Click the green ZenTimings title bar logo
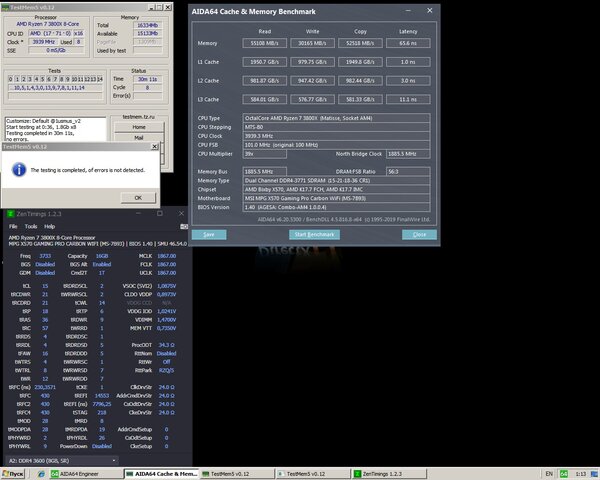This screenshot has width=600, height=480. click(x=11, y=214)
